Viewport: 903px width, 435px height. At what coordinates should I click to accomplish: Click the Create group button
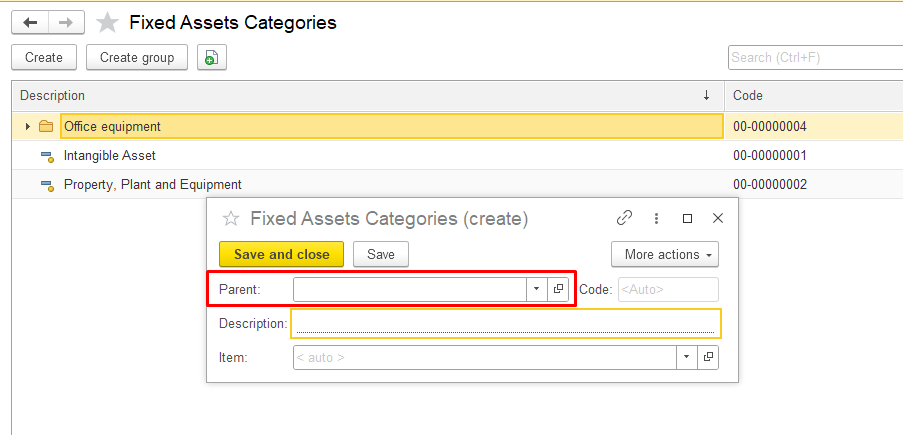(x=137, y=57)
